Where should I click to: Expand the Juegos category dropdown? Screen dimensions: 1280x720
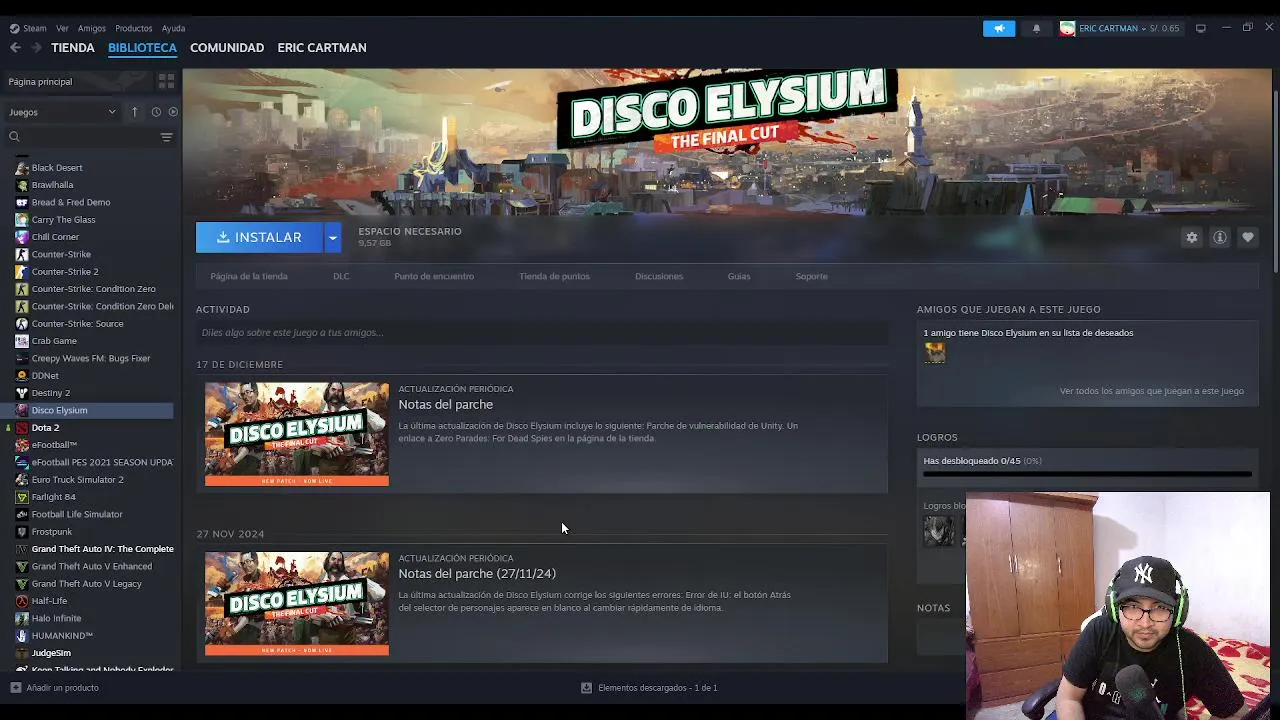62,112
